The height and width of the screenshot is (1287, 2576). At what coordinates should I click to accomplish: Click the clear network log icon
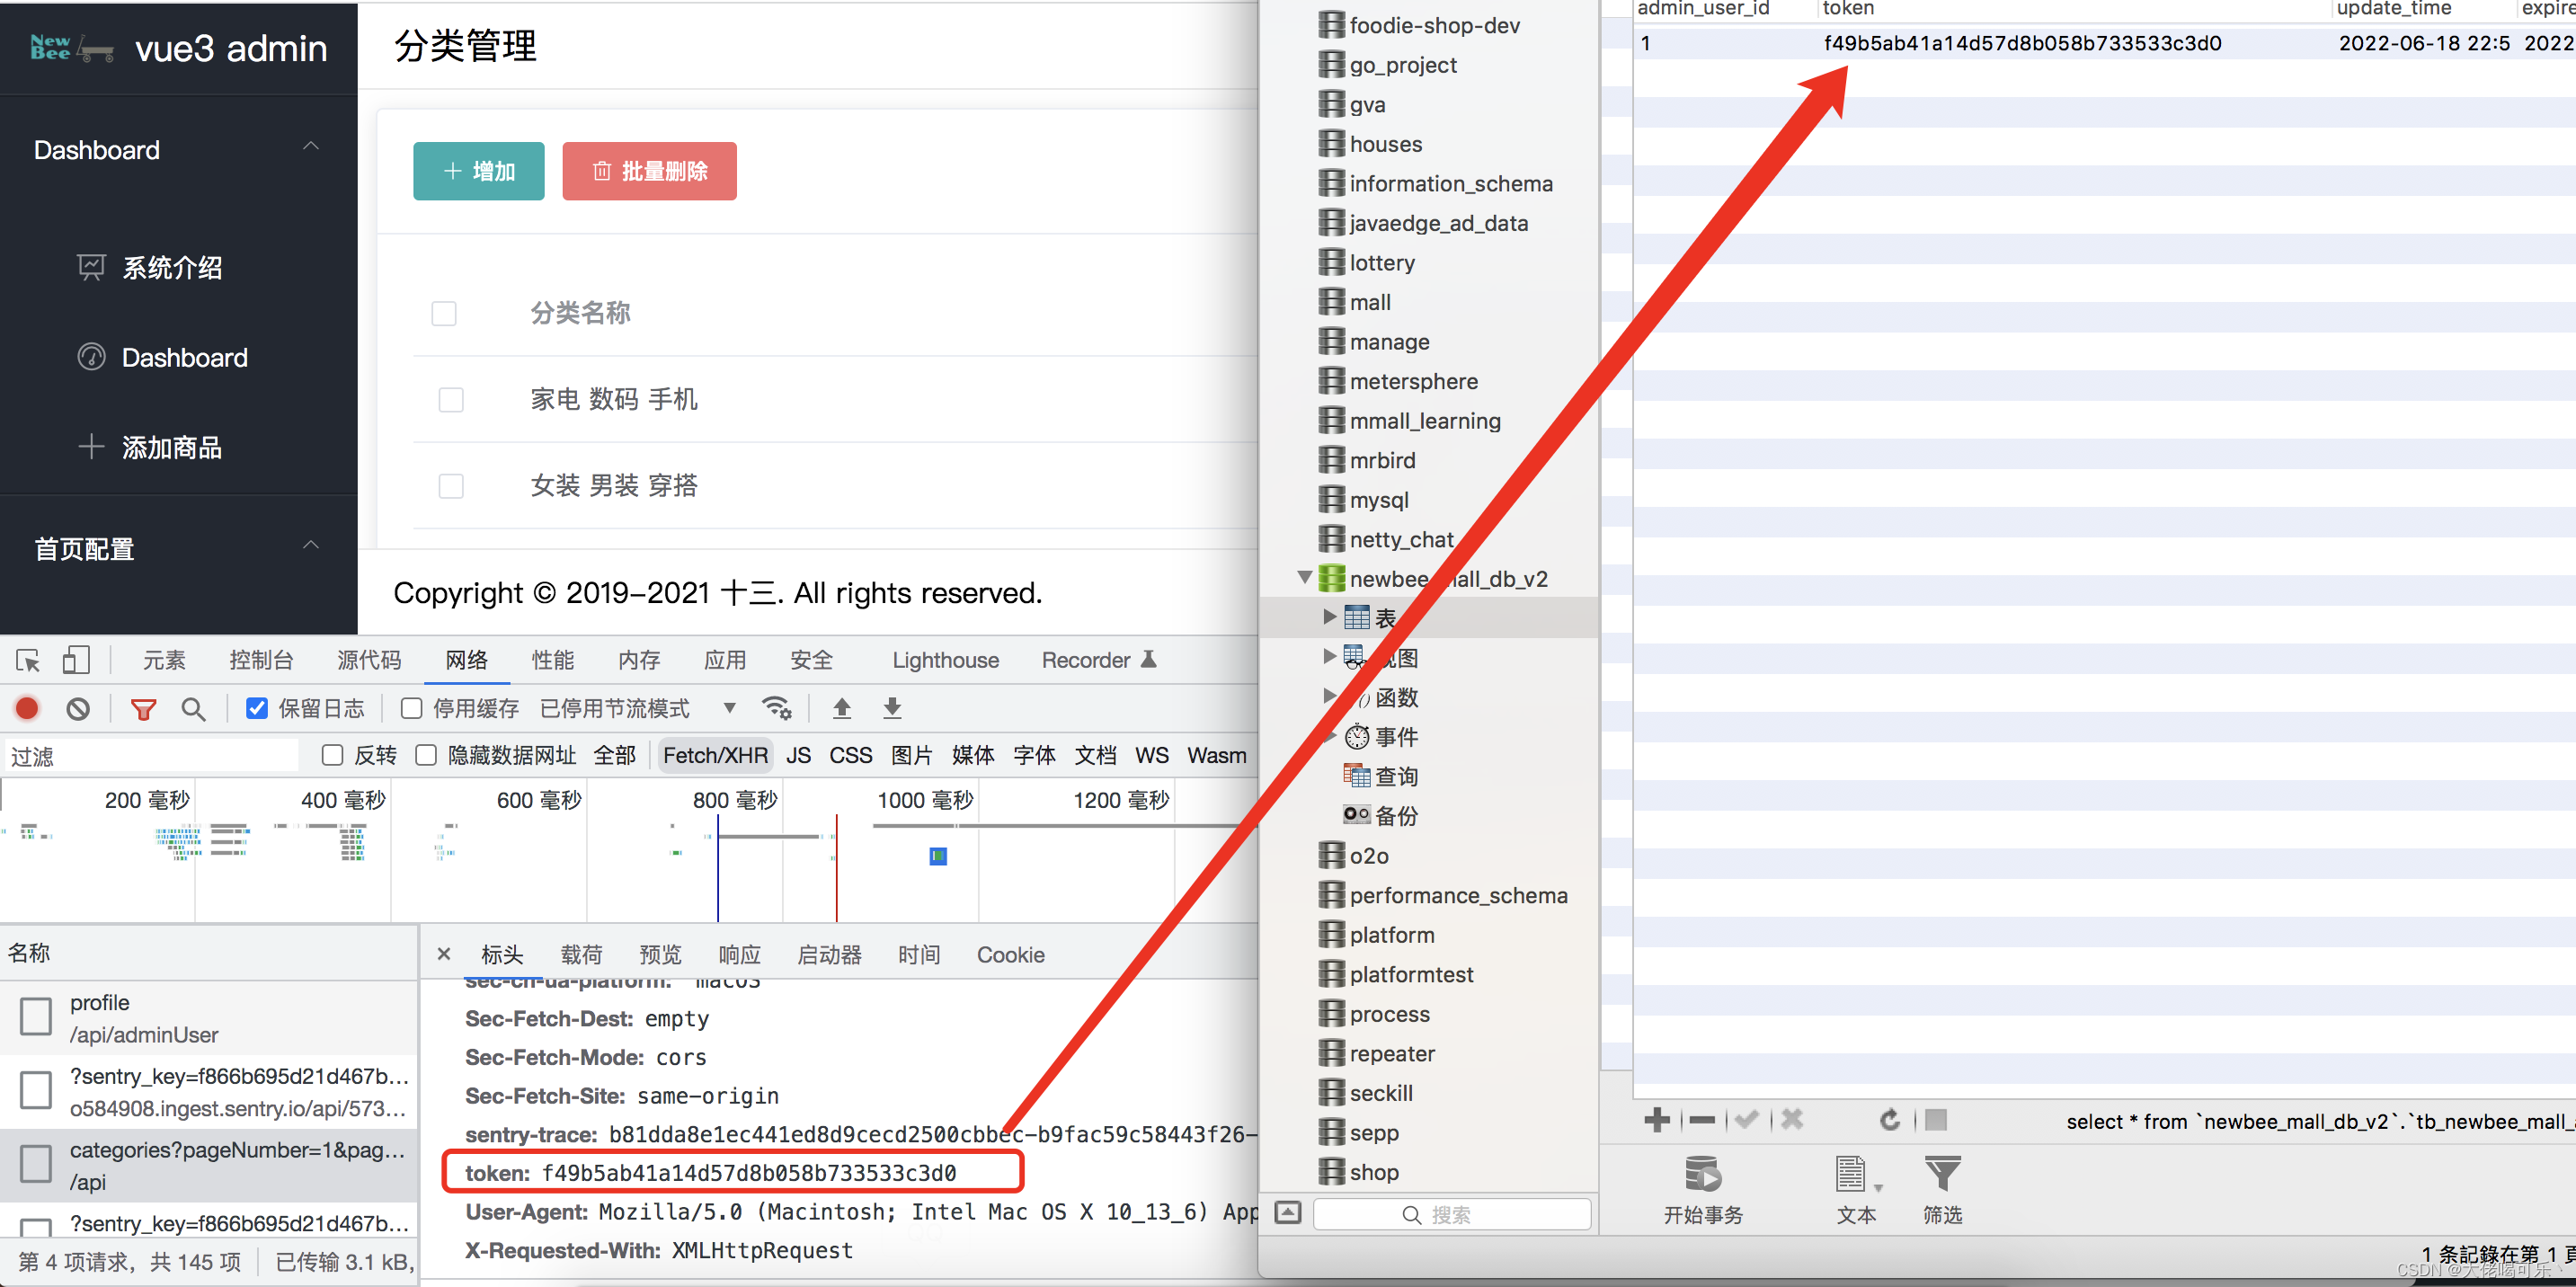(77, 708)
